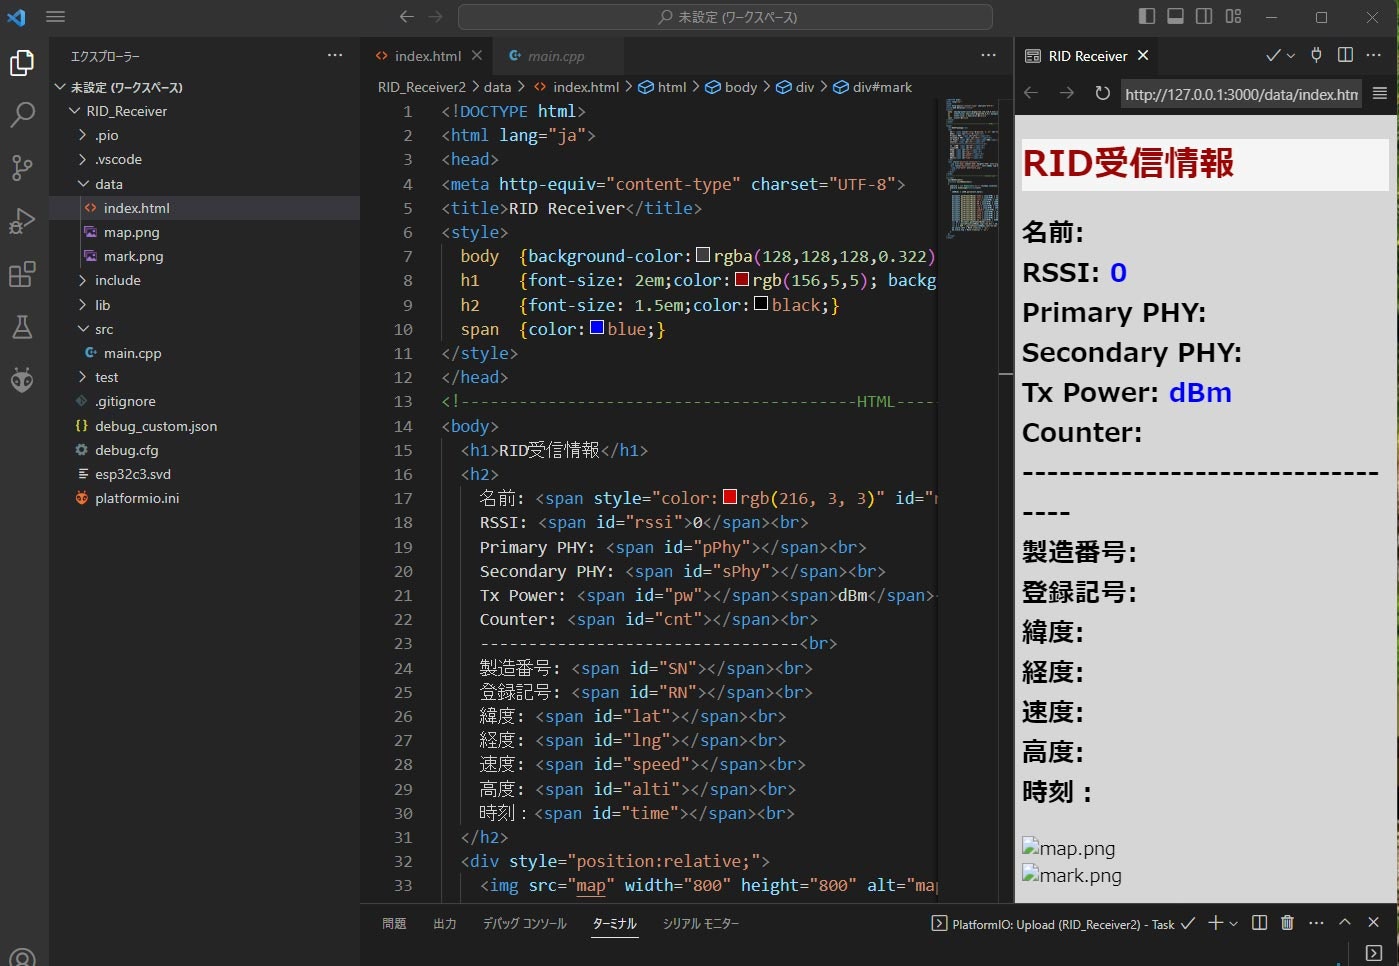Click preview URL address field
This screenshot has height=966, width=1399.
(1240, 94)
